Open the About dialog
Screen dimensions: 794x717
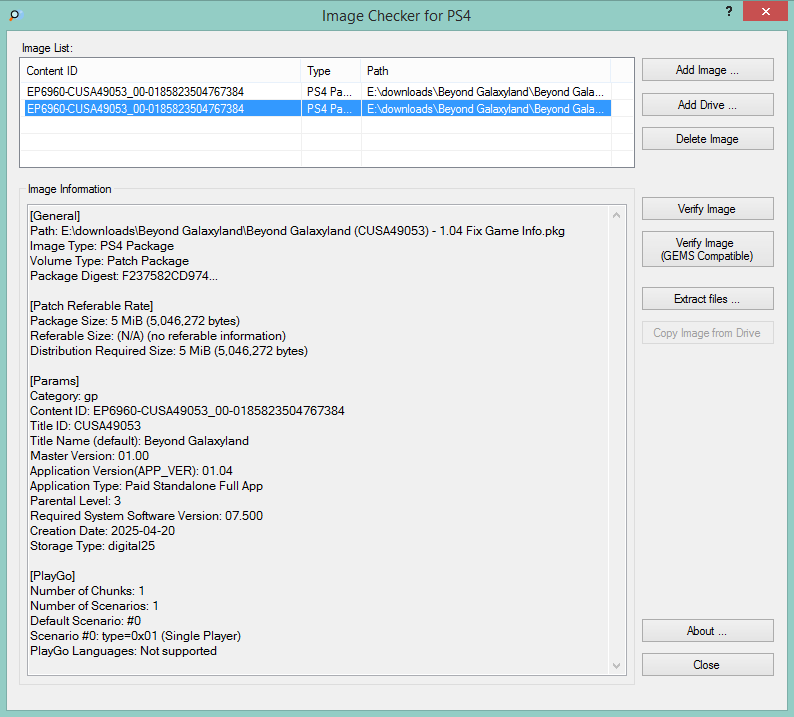click(x=707, y=631)
